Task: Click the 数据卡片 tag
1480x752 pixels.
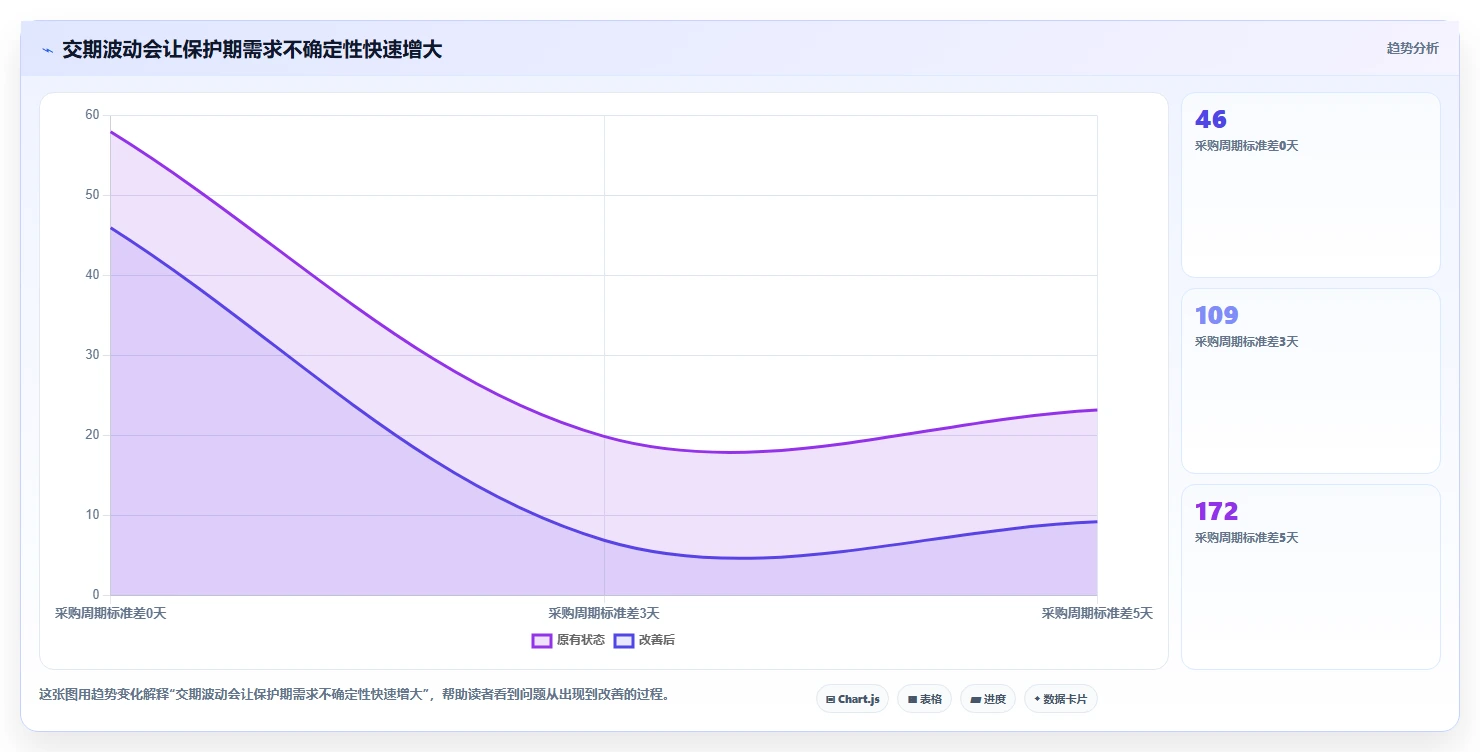Action: tap(1061, 699)
